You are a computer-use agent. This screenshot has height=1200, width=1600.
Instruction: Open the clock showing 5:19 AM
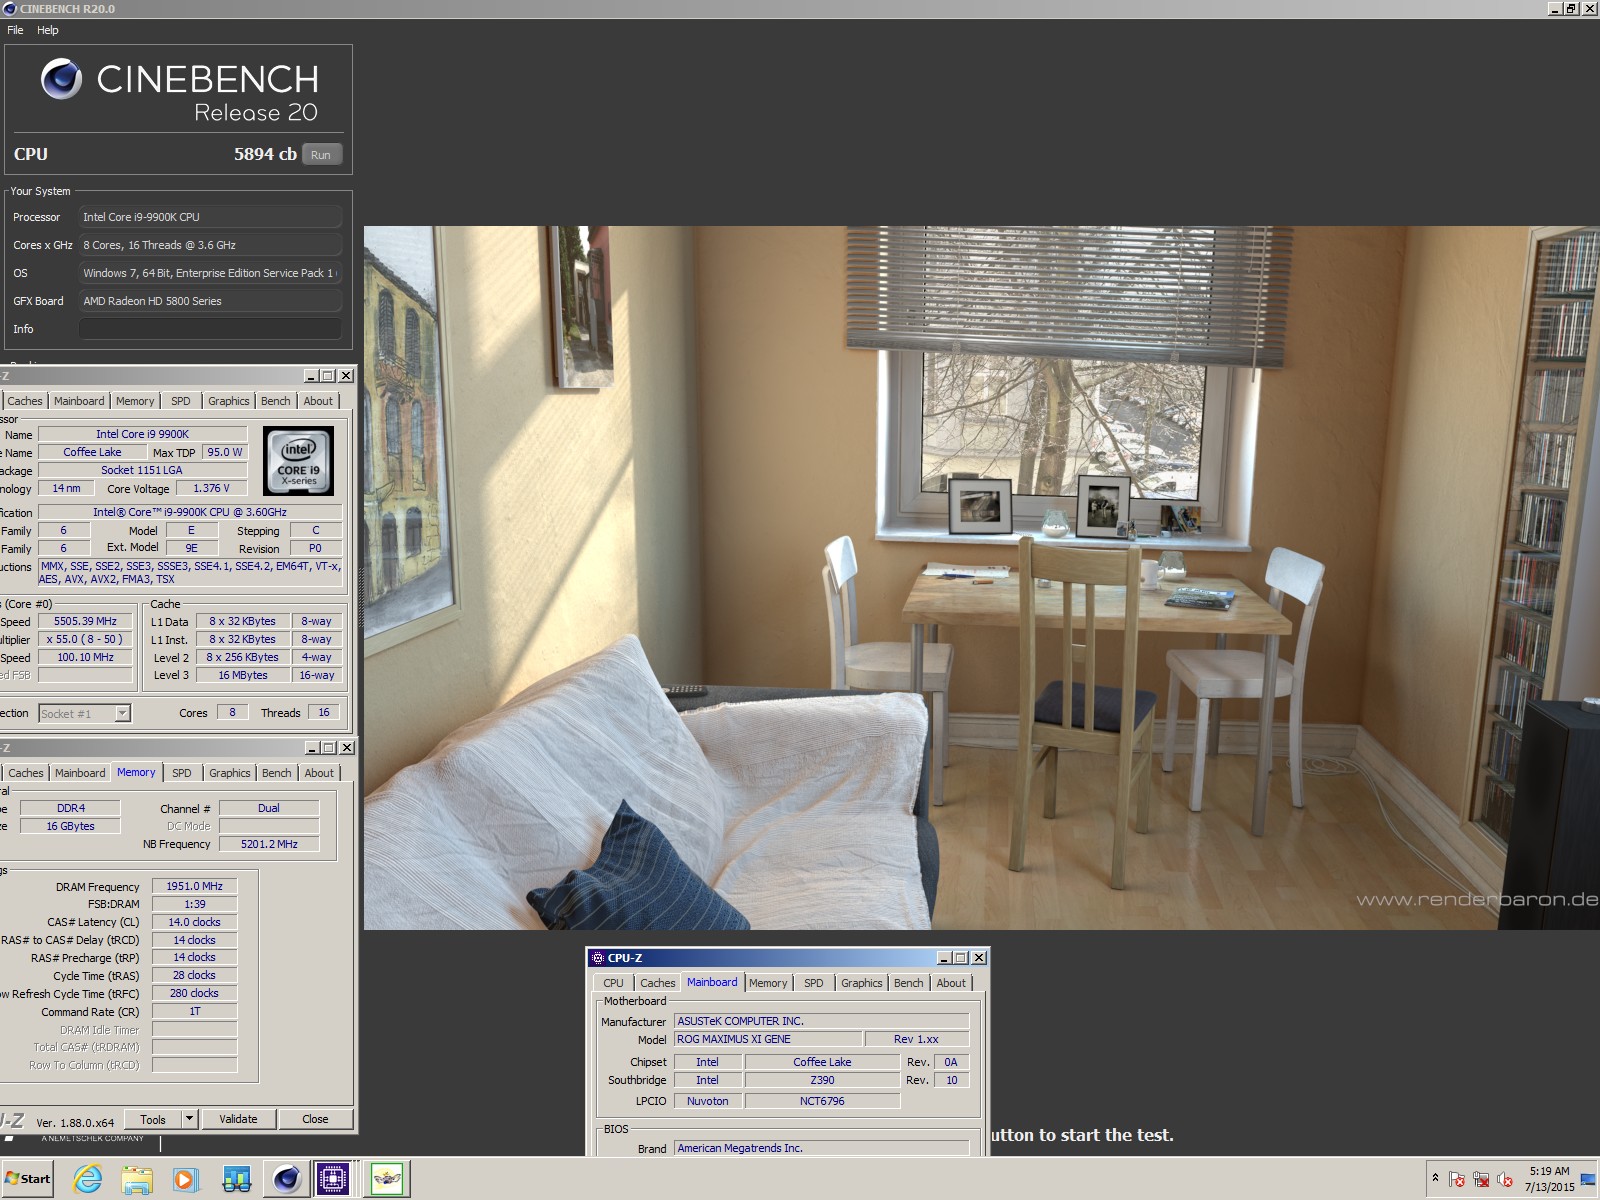click(1549, 1179)
